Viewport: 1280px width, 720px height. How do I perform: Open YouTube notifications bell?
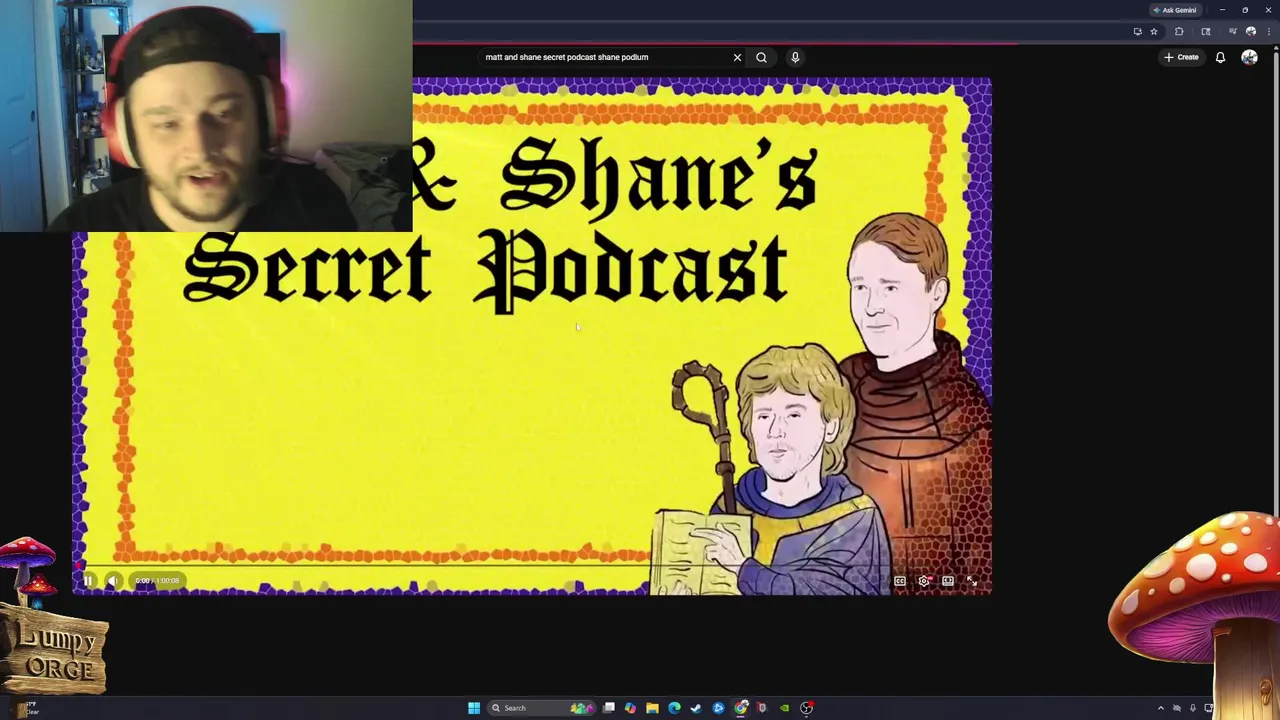(1220, 57)
